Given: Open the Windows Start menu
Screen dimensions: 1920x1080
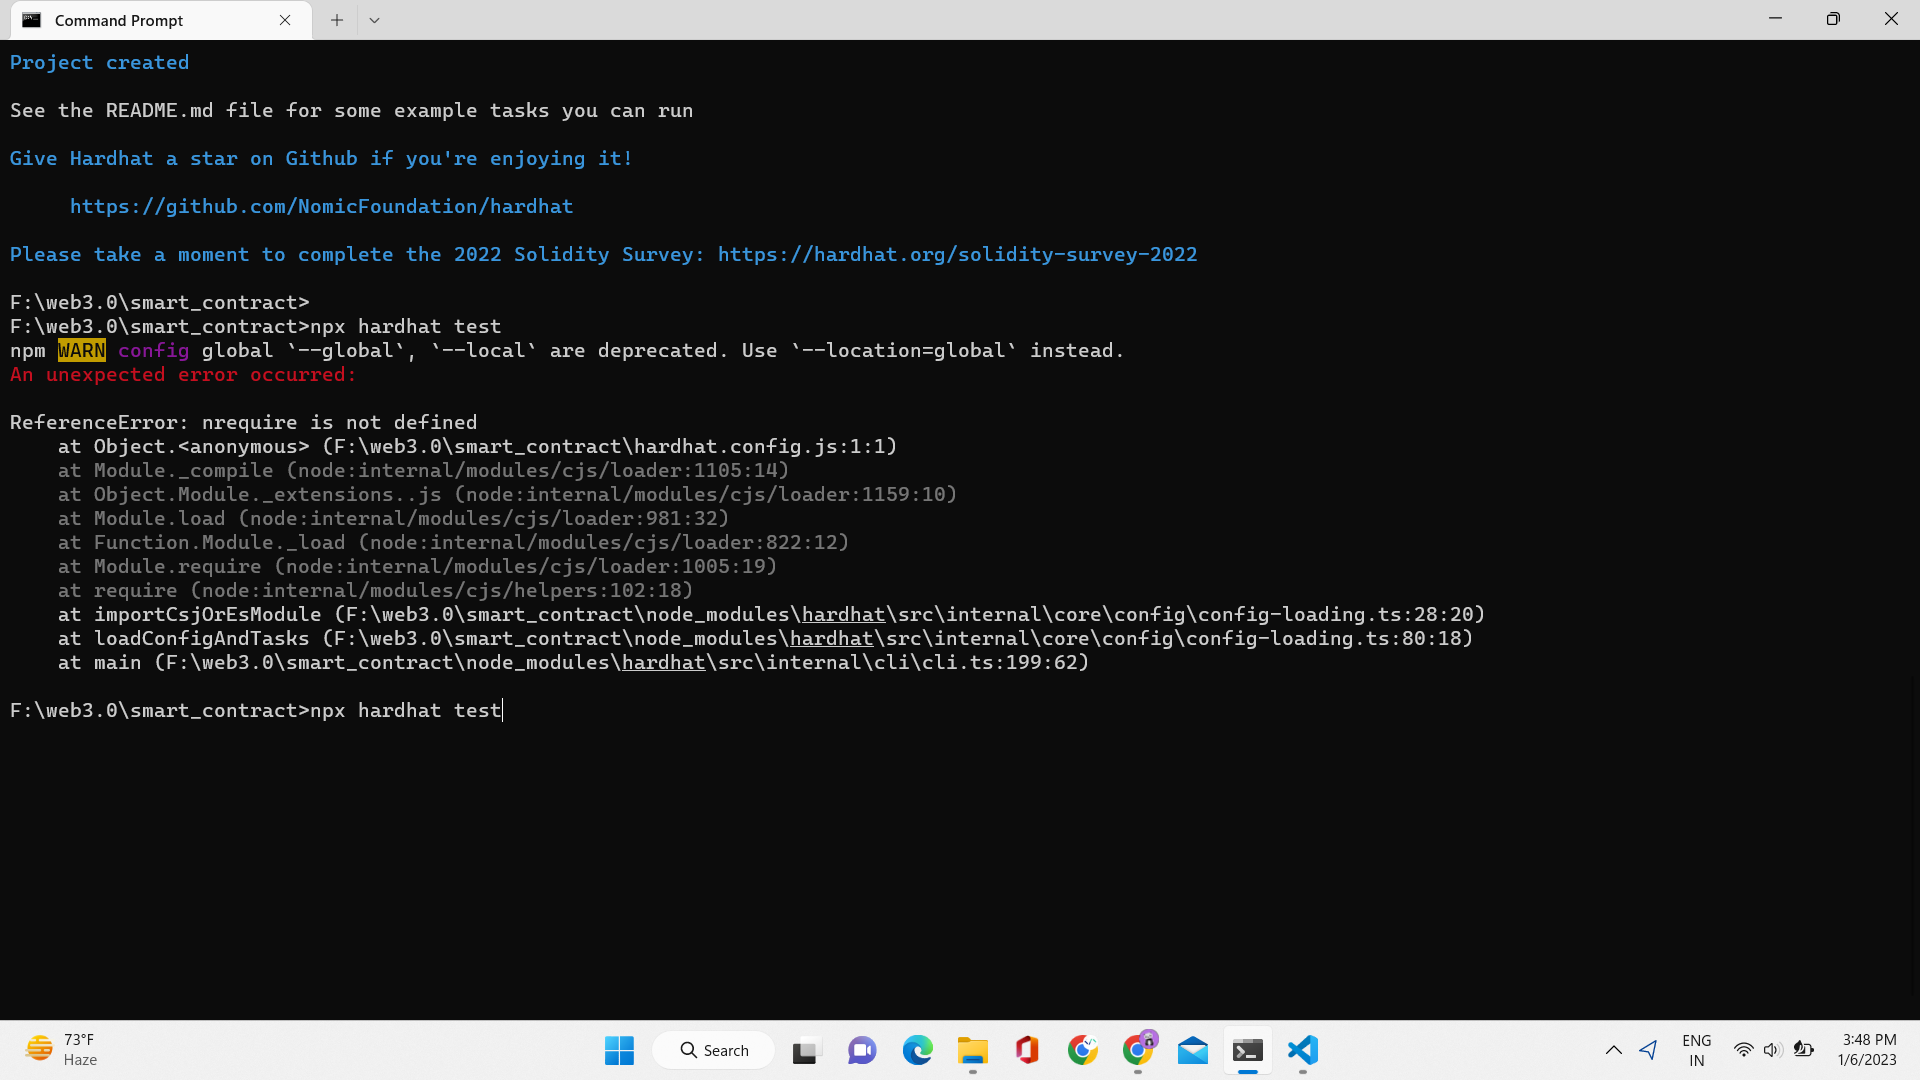Looking at the screenshot, I should pyautogui.click(x=619, y=1050).
